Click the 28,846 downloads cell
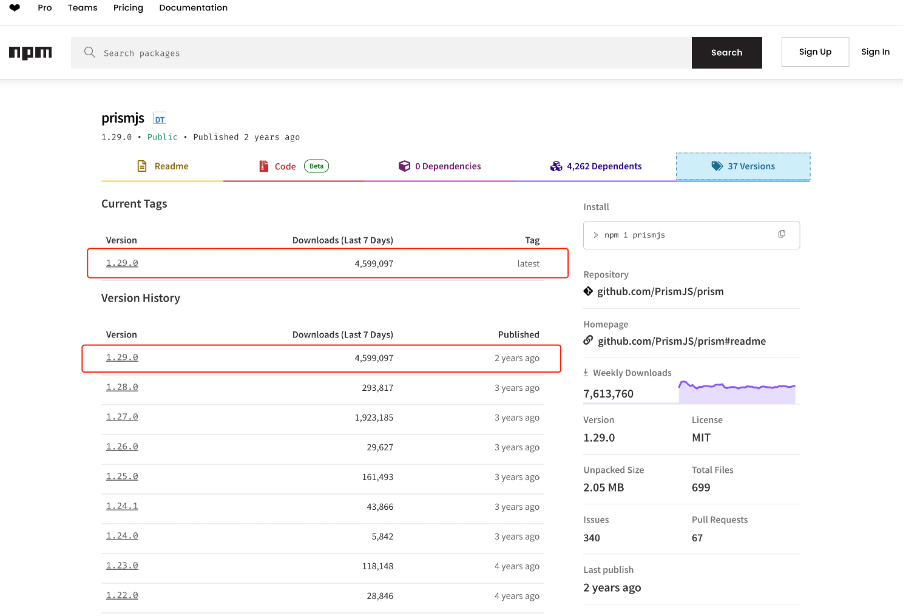The width and height of the screenshot is (904, 616). 380,596
